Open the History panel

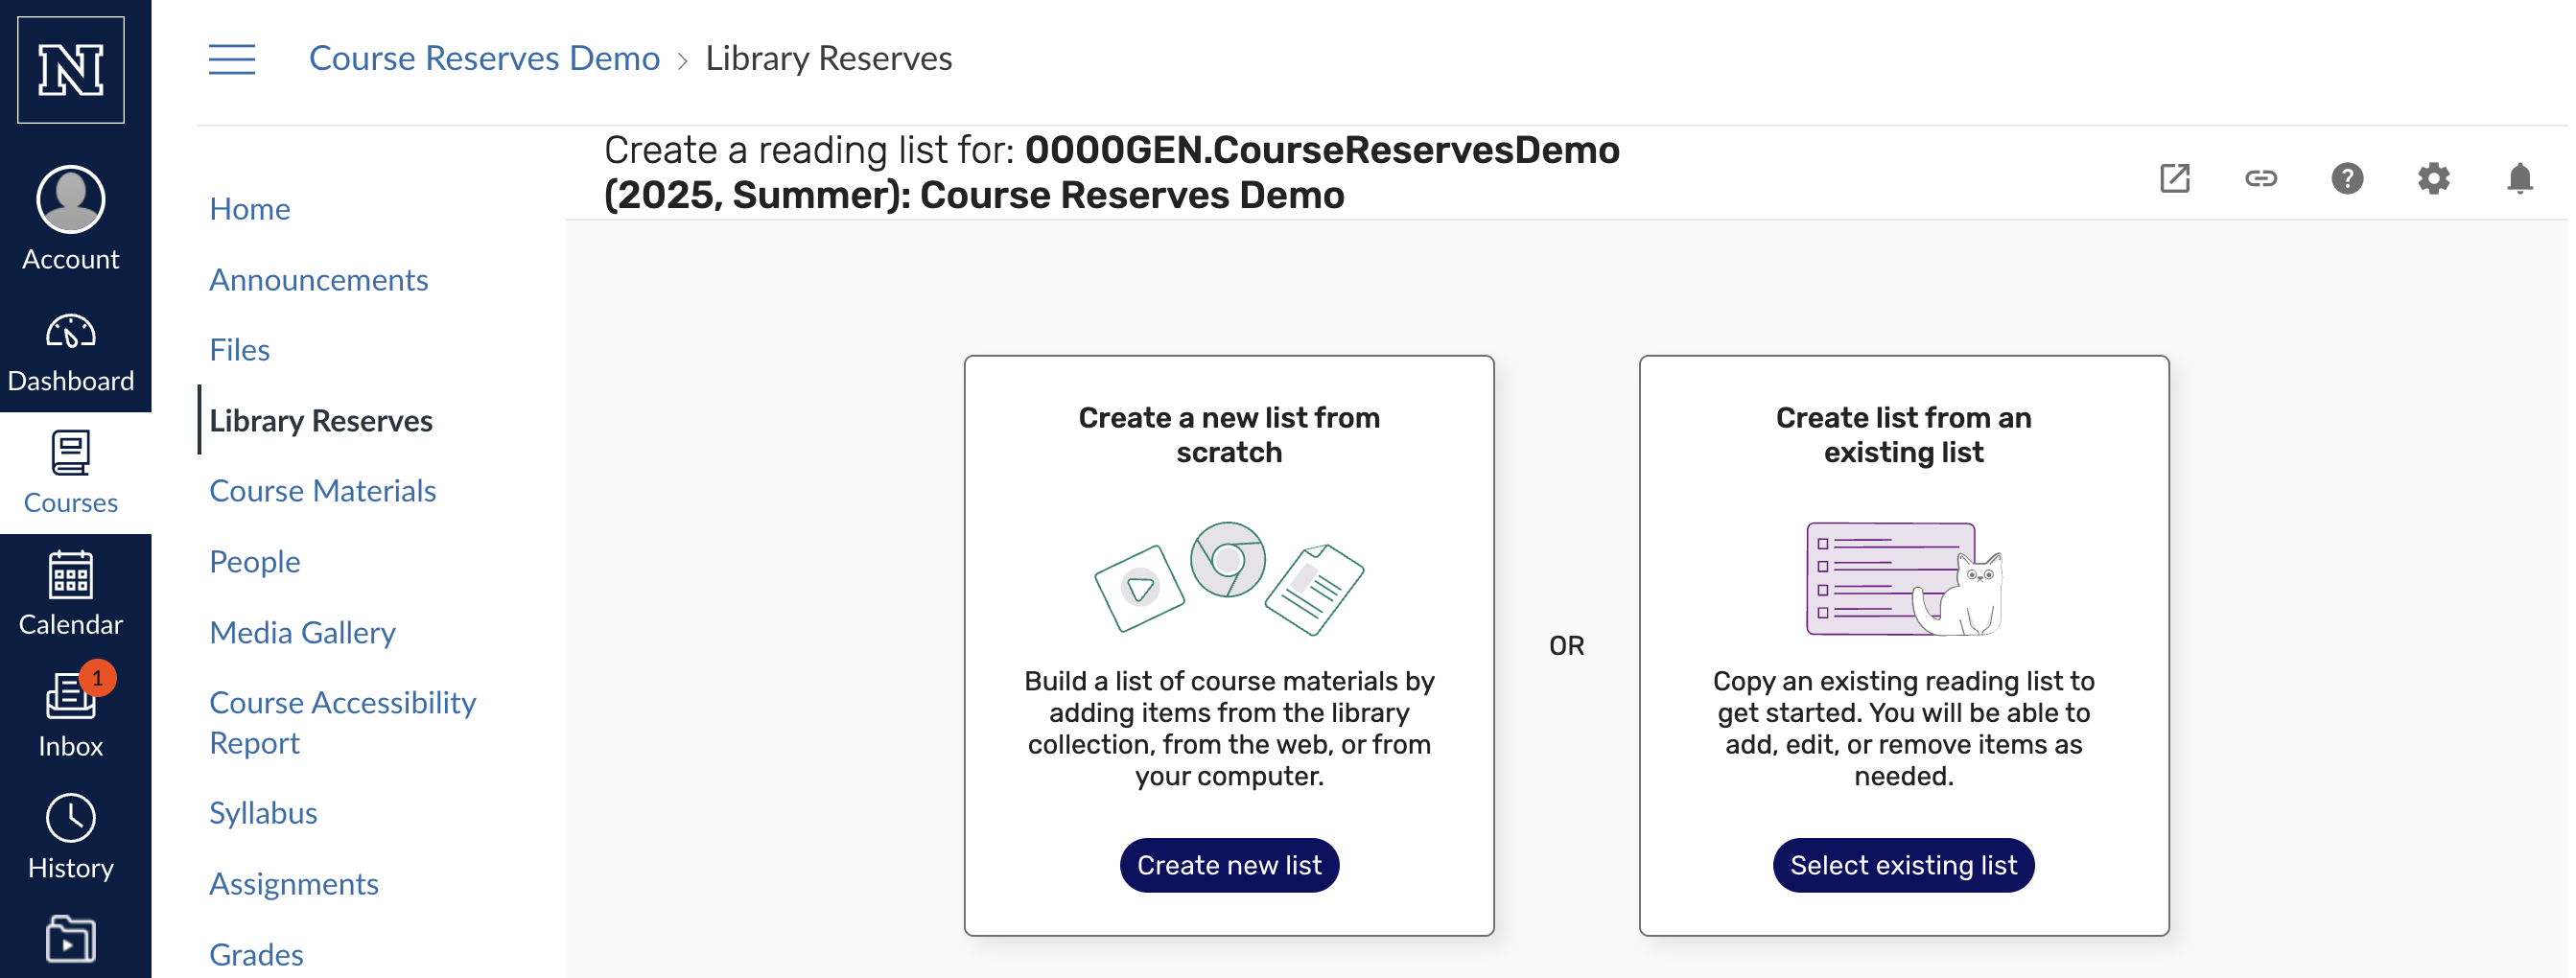[x=70, y=838]
